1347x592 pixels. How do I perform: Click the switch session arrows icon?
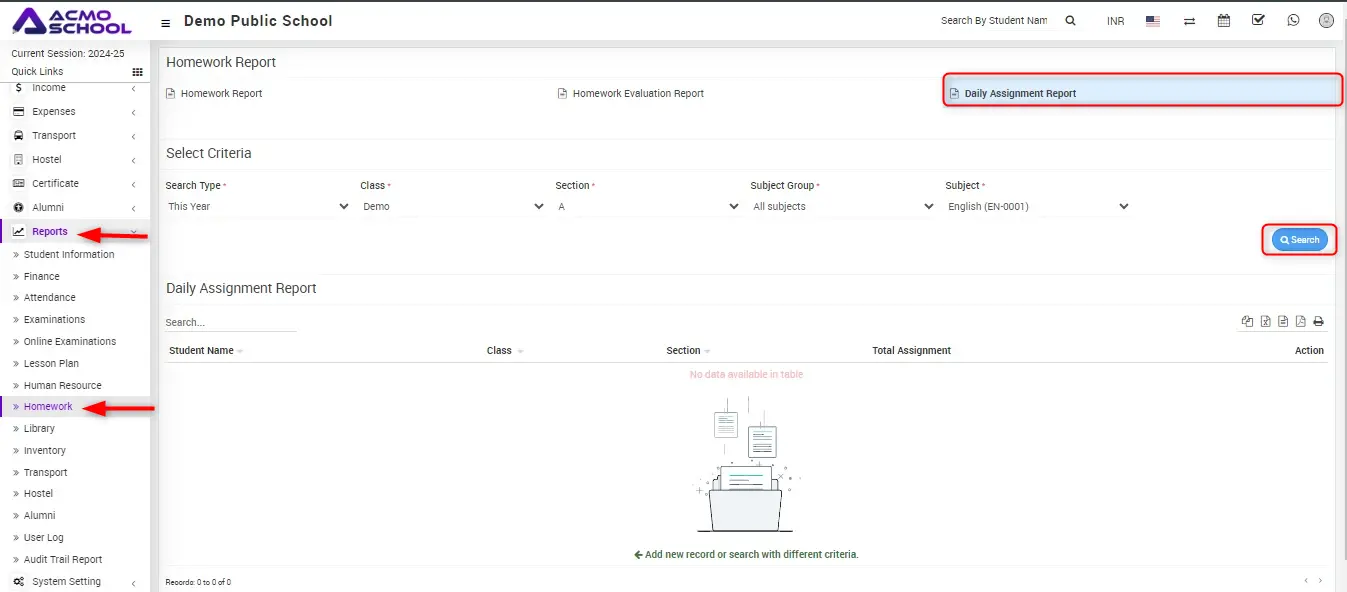1189,21
